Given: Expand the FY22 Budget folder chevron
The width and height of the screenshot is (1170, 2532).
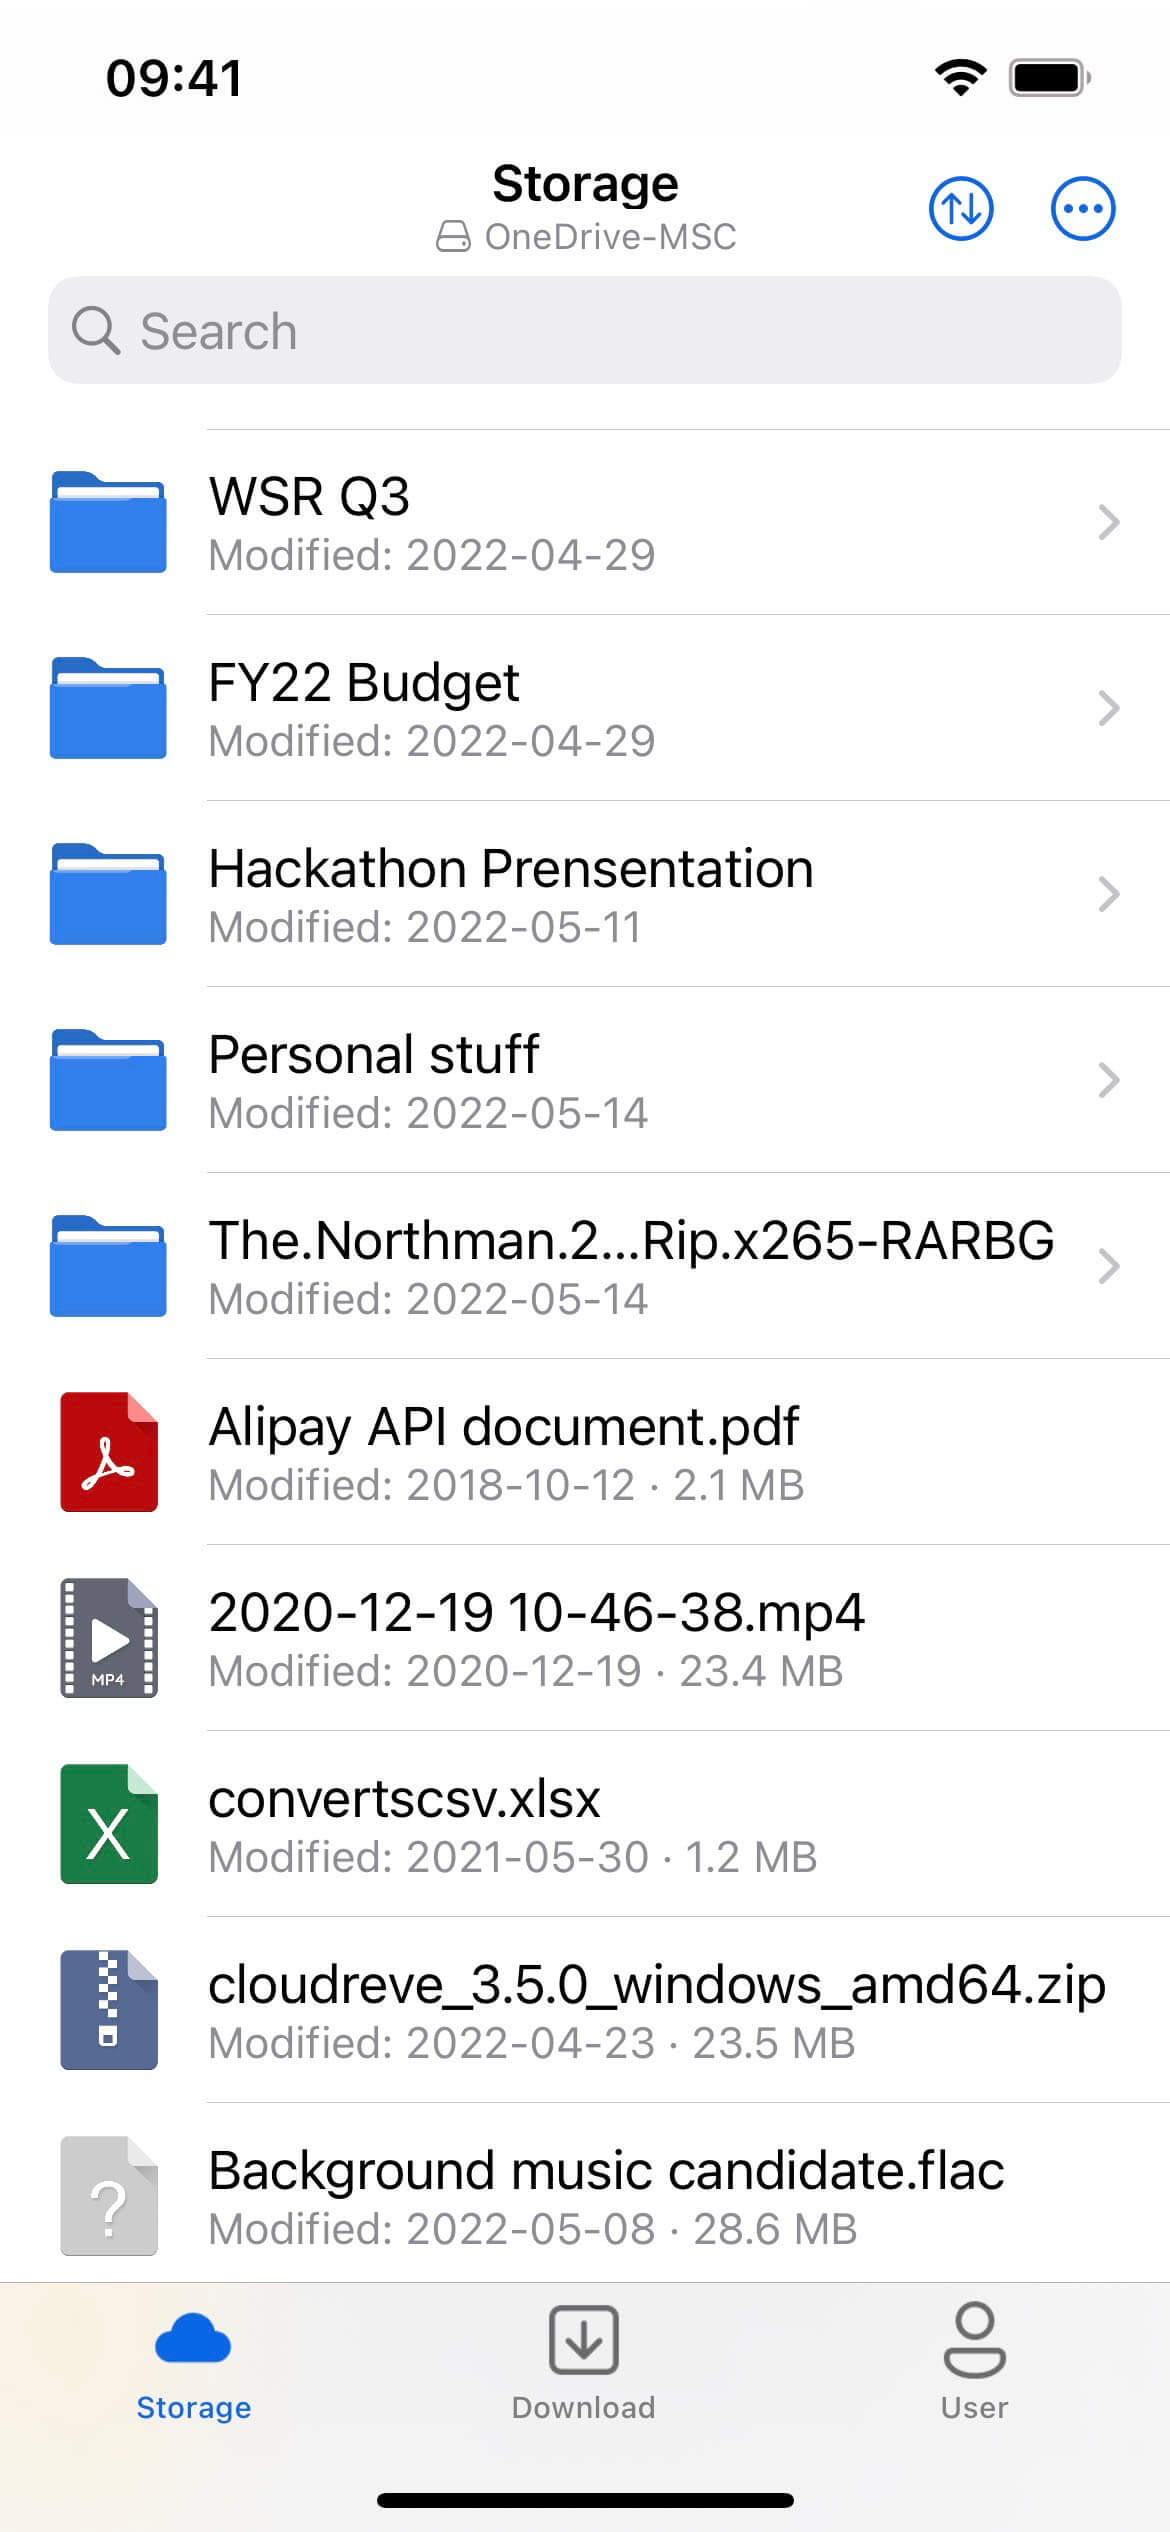Looking at the screenshot, I should coord(1108,708).
